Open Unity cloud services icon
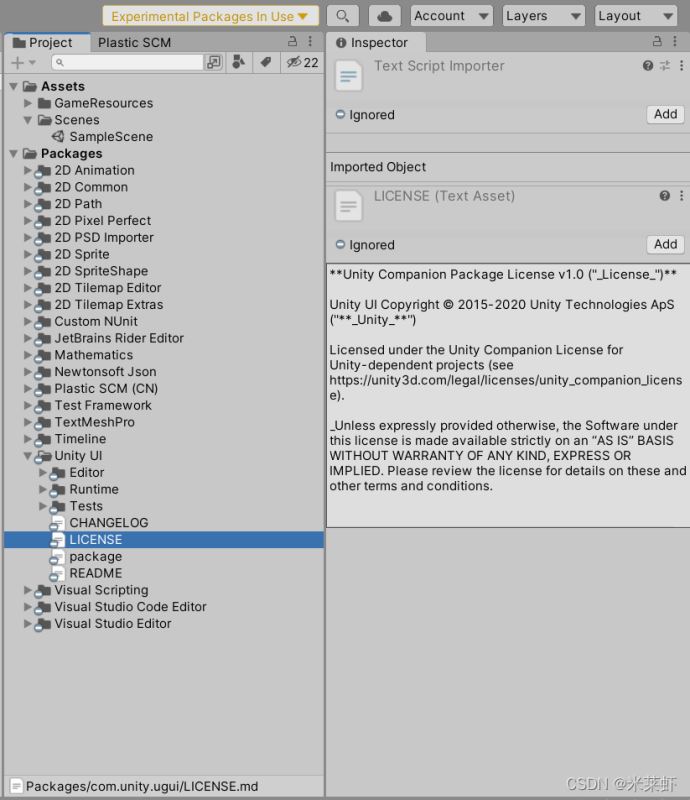This screenshot has width=690, height=800. pyautogui.click(x=384, y=16)
